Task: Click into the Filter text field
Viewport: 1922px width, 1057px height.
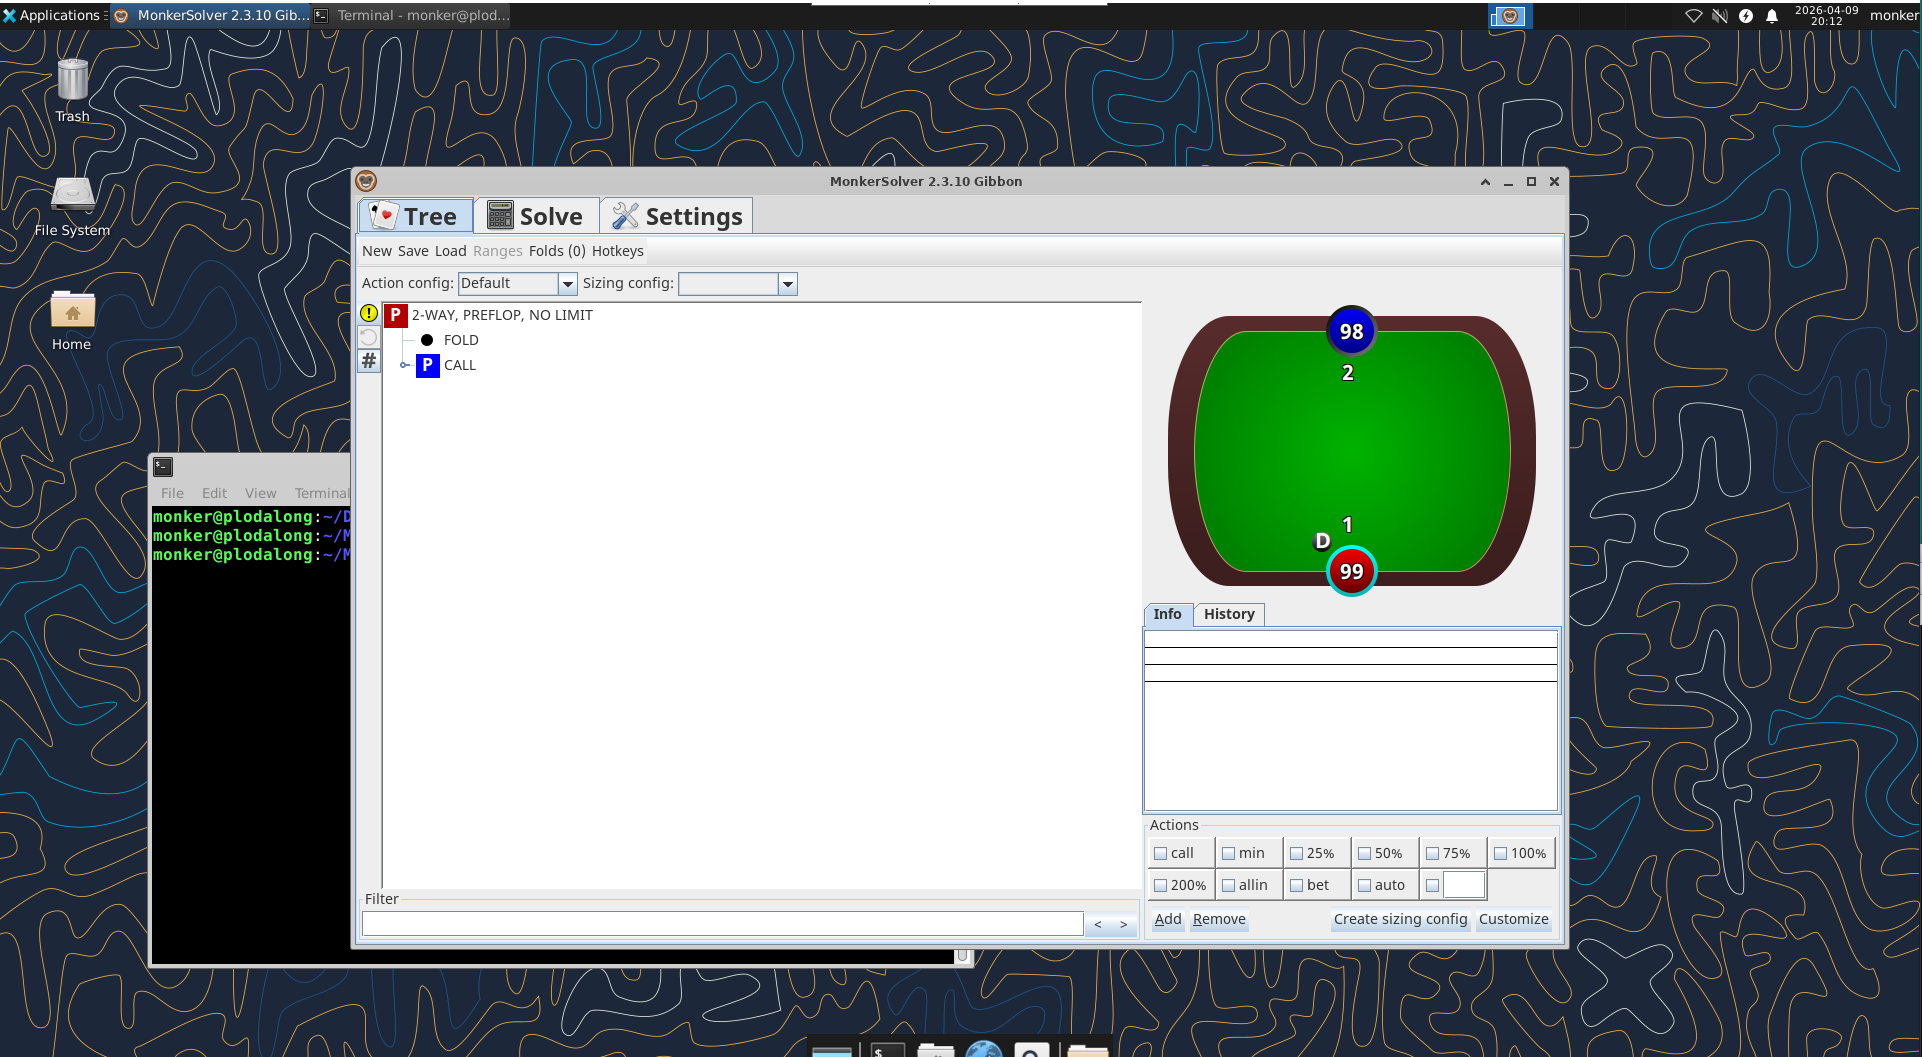Action: point(722,923)
